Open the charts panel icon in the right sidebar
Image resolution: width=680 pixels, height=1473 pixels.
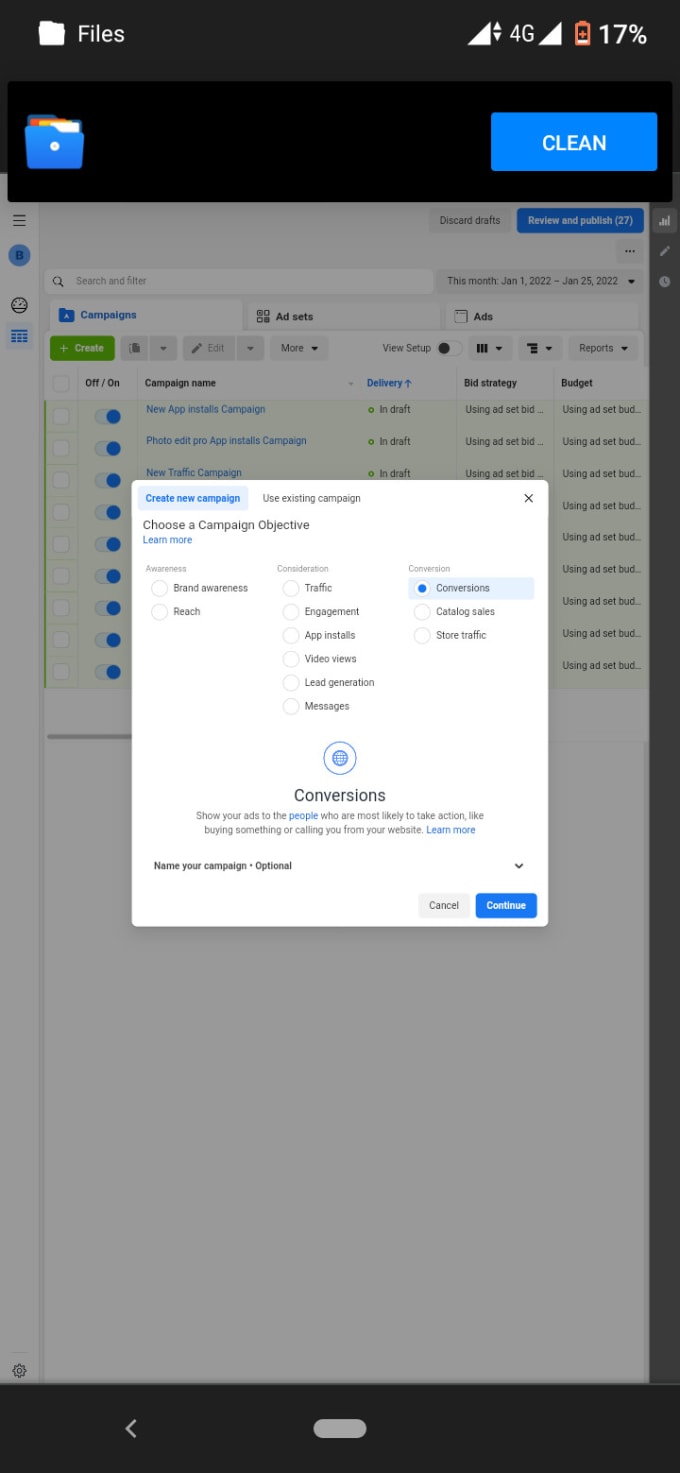pos(664,220)
